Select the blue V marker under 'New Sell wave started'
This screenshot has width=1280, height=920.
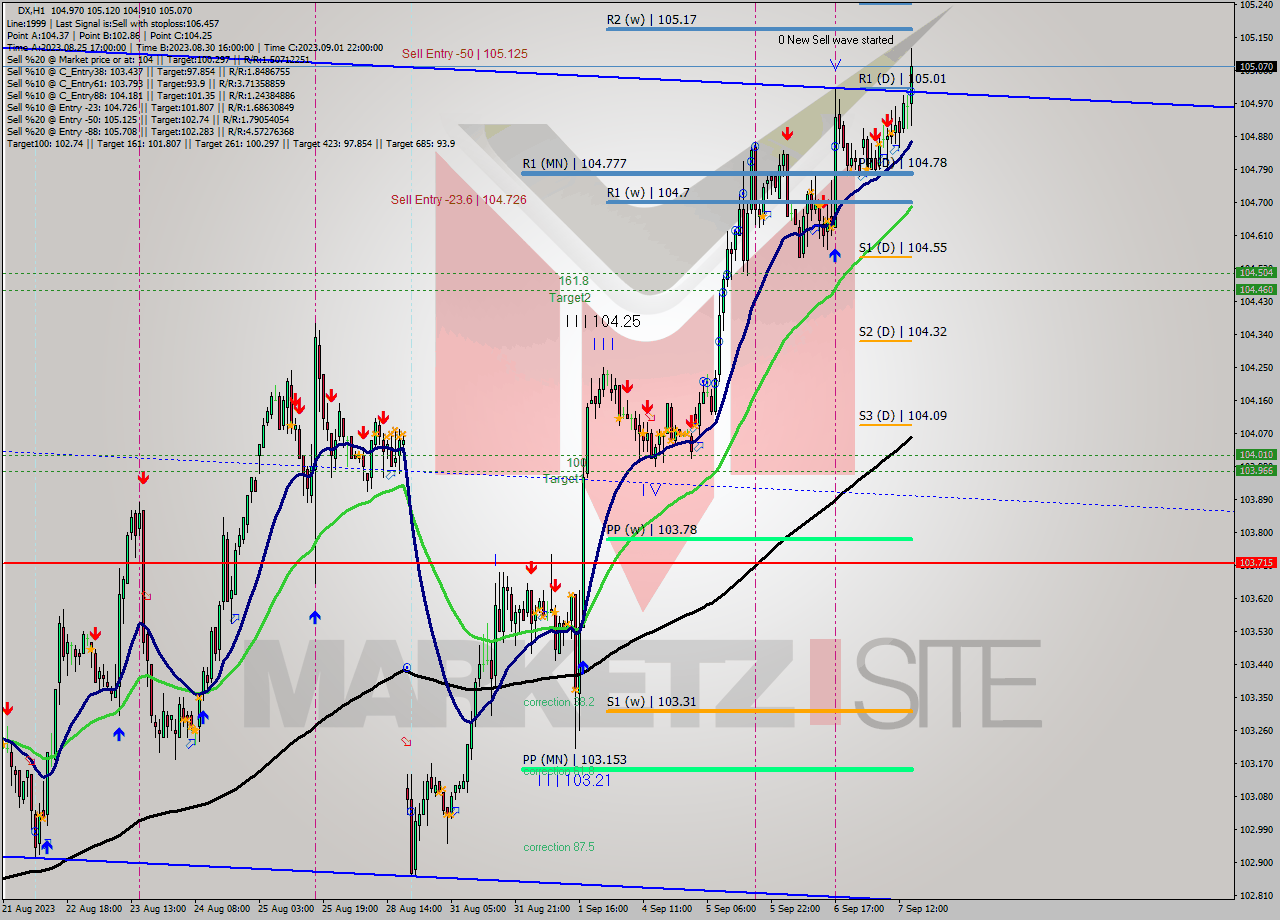(835, 64)
